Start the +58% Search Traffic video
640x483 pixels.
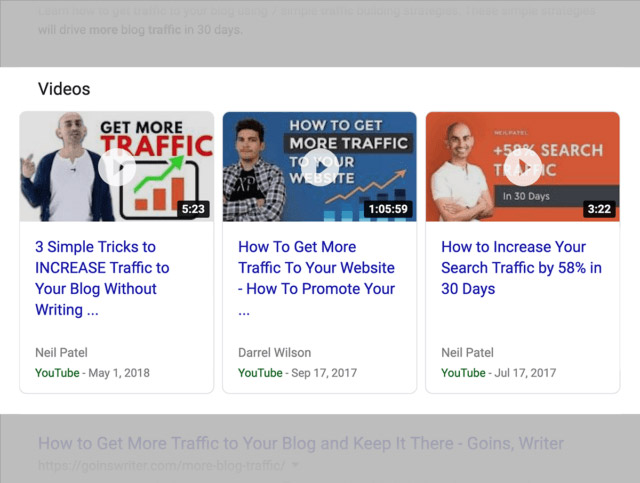pyautogui.click(x=522, y=166)
